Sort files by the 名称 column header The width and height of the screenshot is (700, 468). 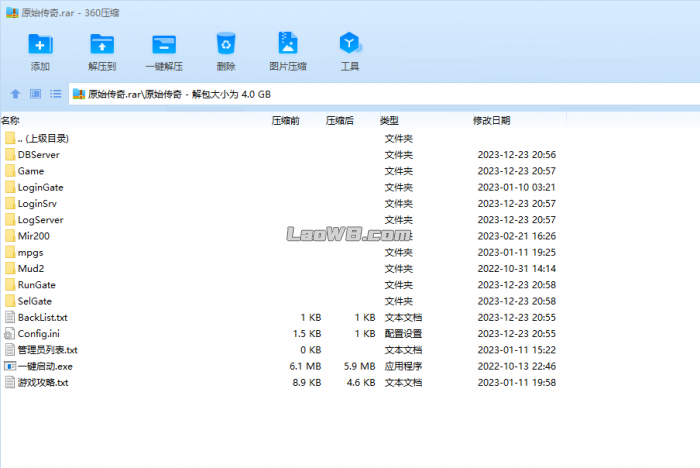pyautogui.click(x=11, y=120)
